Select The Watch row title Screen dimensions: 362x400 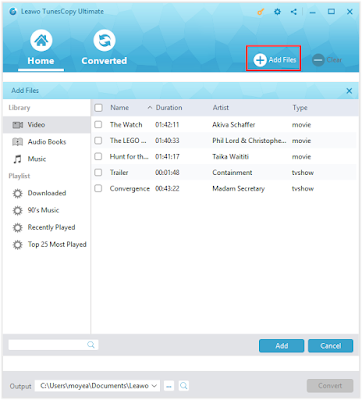point(126,125)
